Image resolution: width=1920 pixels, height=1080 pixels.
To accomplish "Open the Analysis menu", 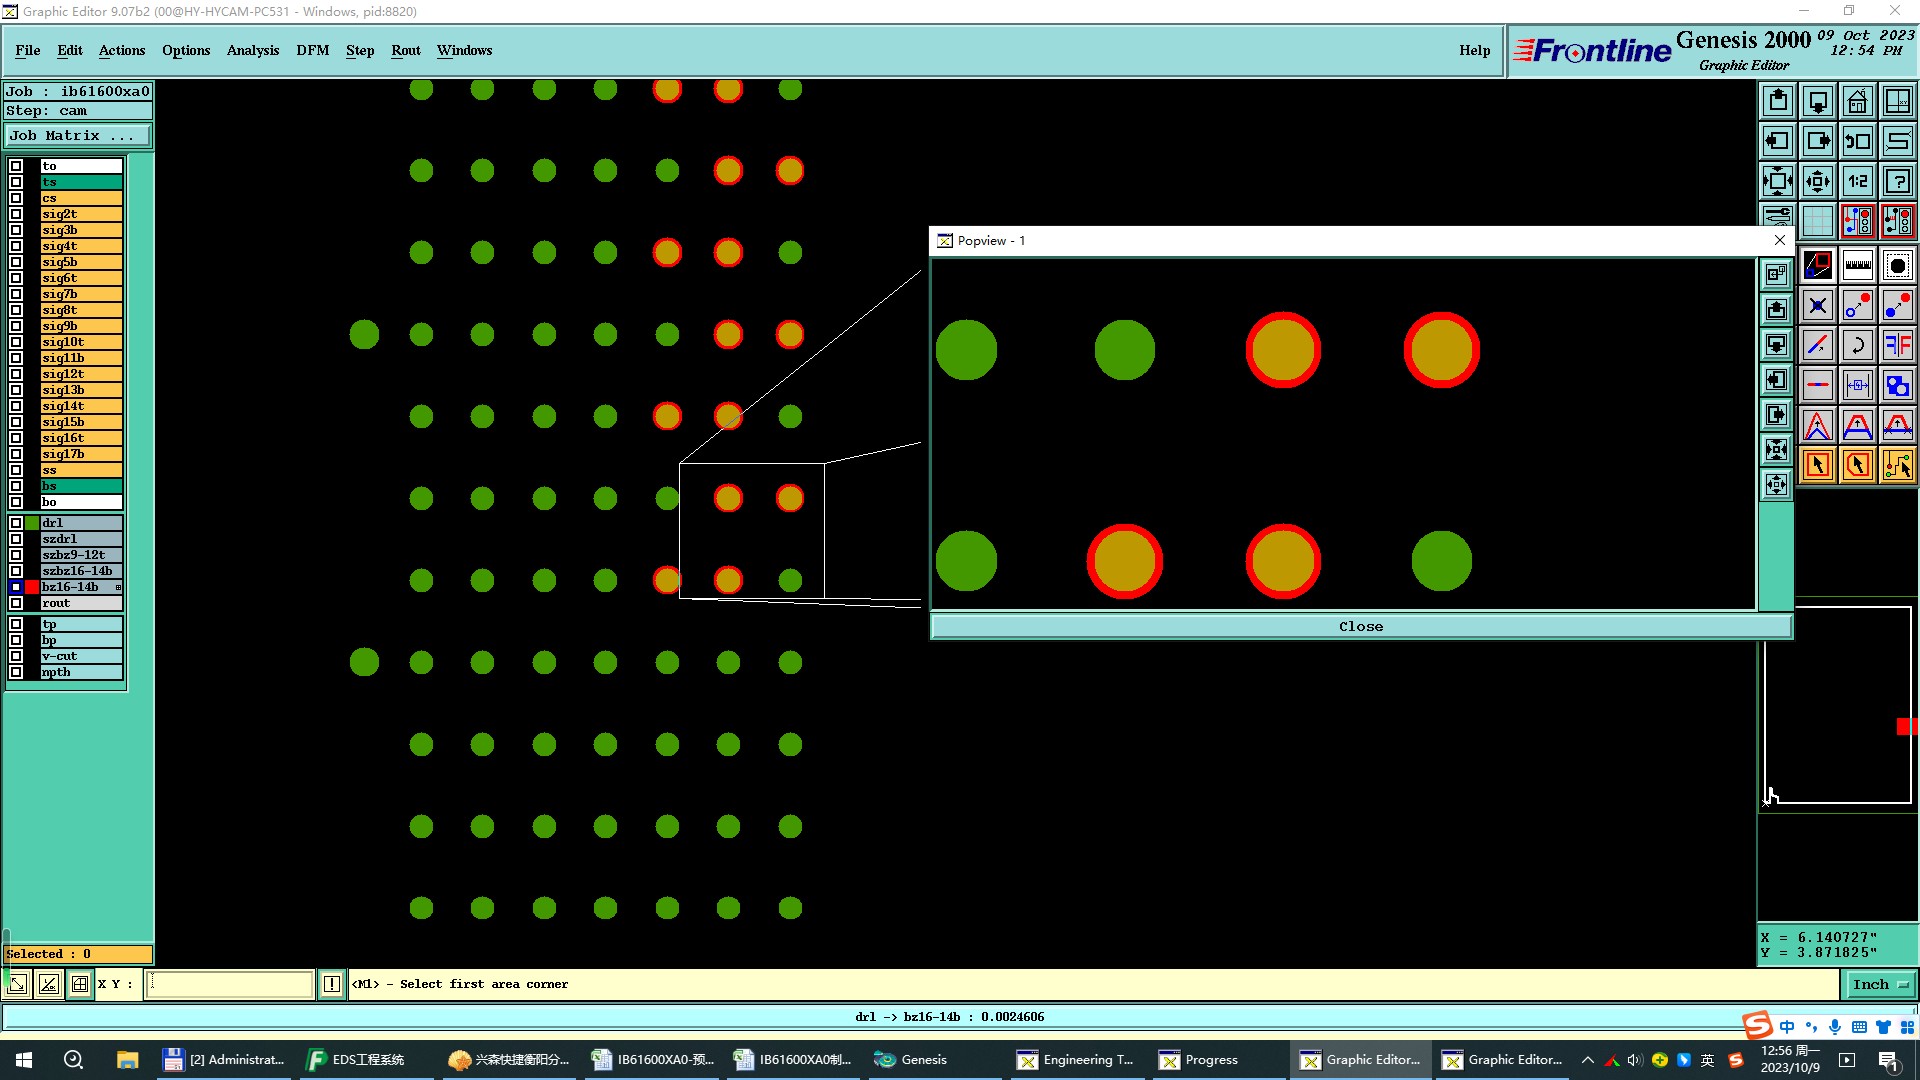I will (252, 50).
